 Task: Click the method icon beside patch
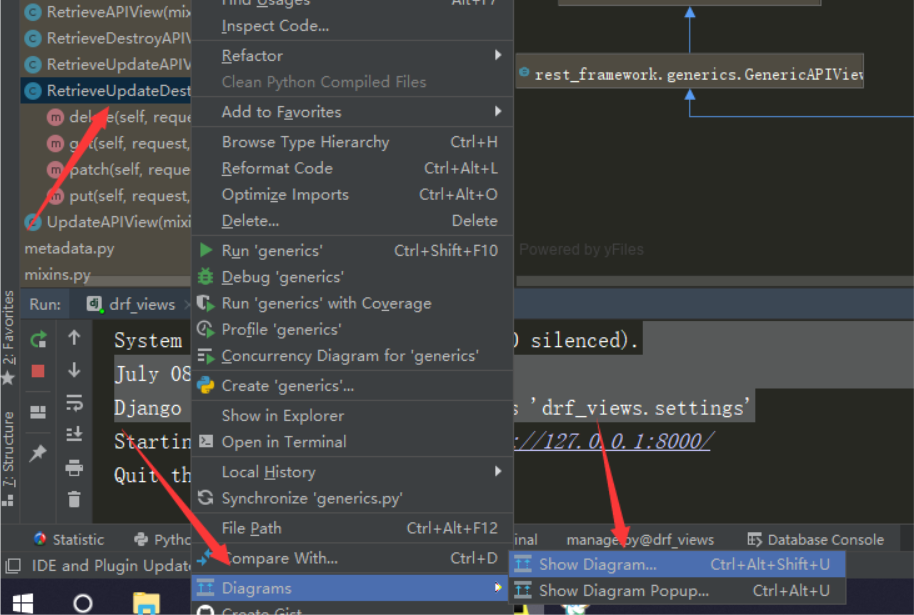tap(55, 170)
